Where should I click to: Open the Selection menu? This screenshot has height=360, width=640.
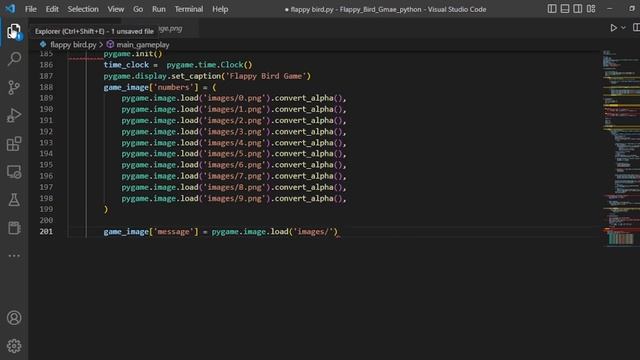83,9
